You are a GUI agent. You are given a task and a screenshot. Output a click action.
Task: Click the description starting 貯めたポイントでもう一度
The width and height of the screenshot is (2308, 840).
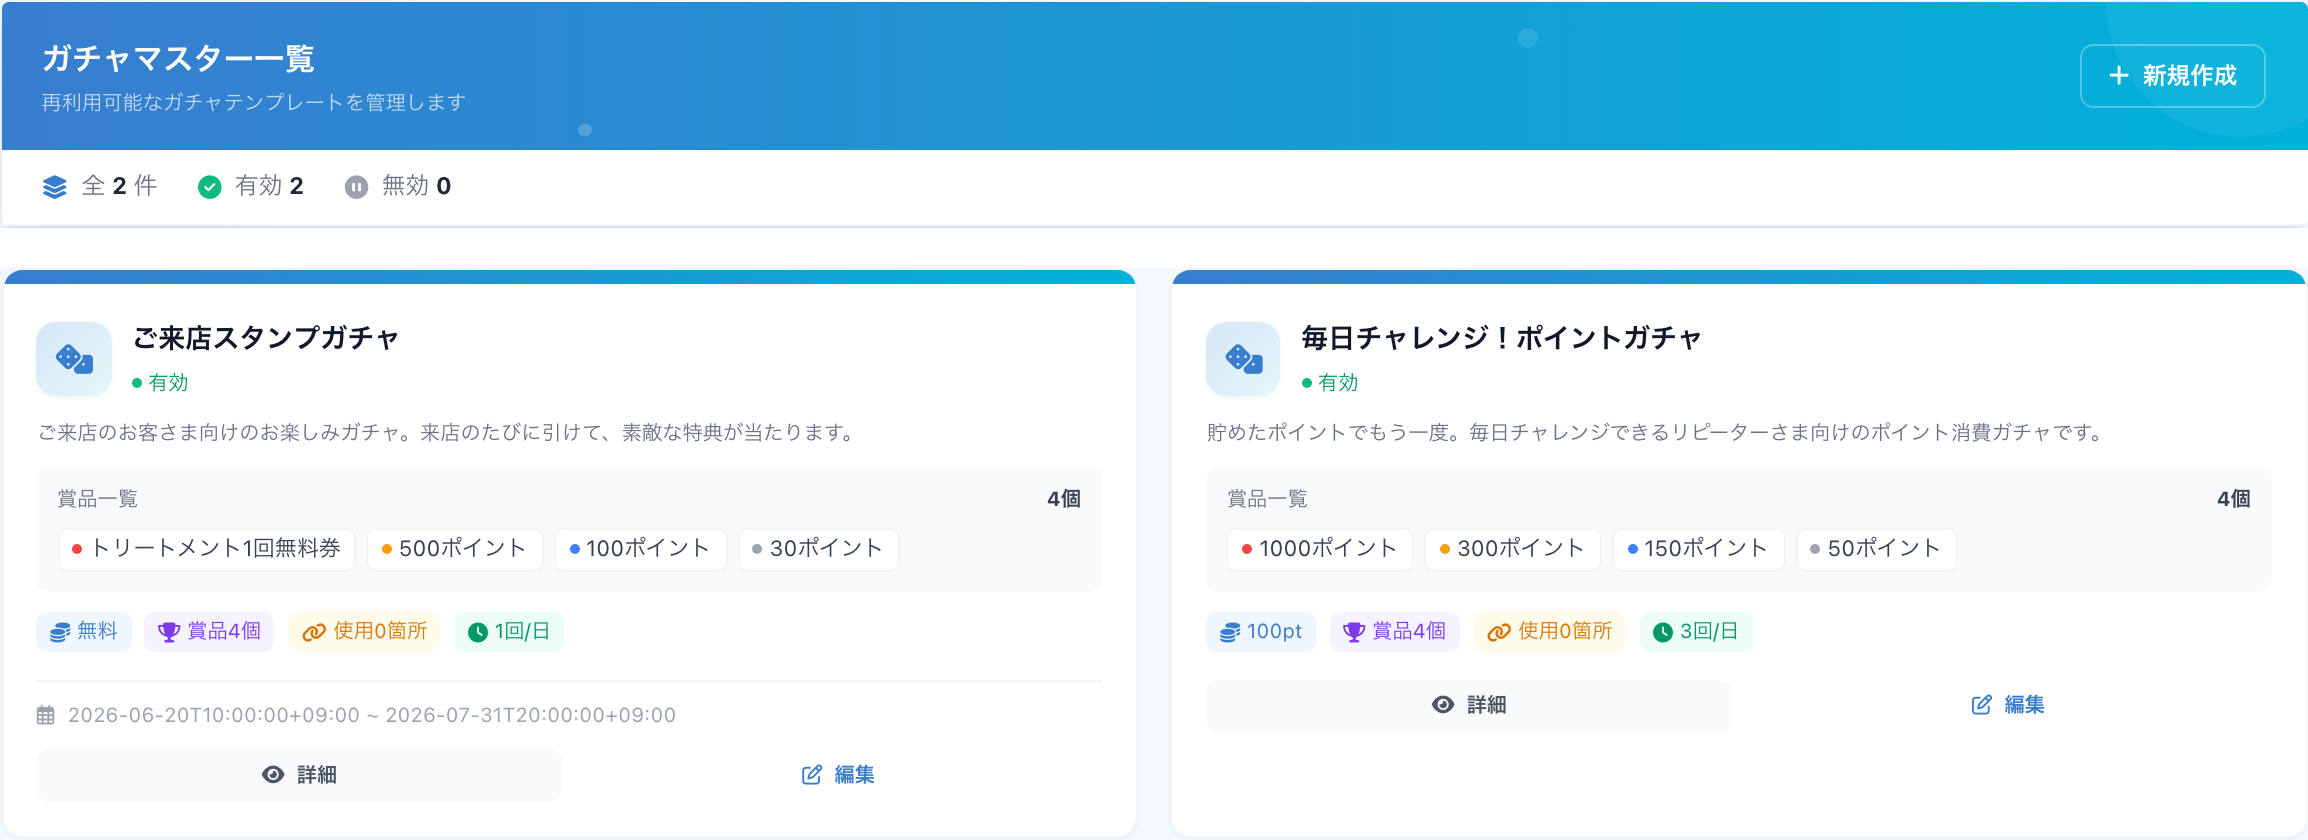(1656, 433)
